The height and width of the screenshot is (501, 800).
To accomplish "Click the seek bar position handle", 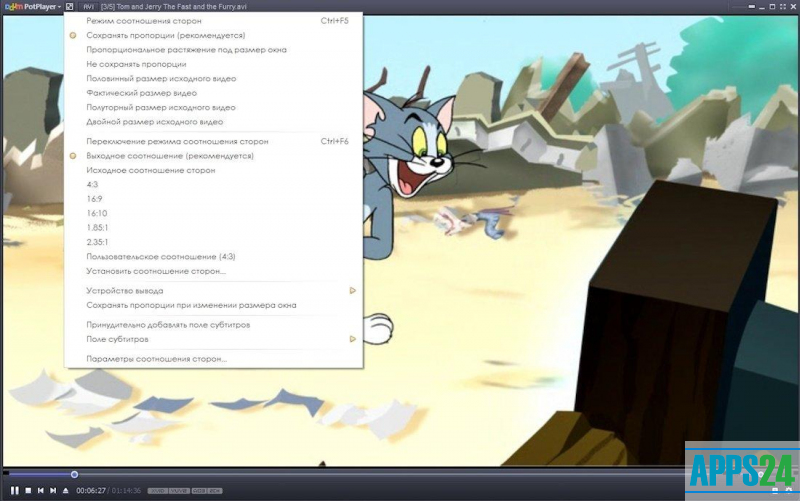I will [74, 474].
